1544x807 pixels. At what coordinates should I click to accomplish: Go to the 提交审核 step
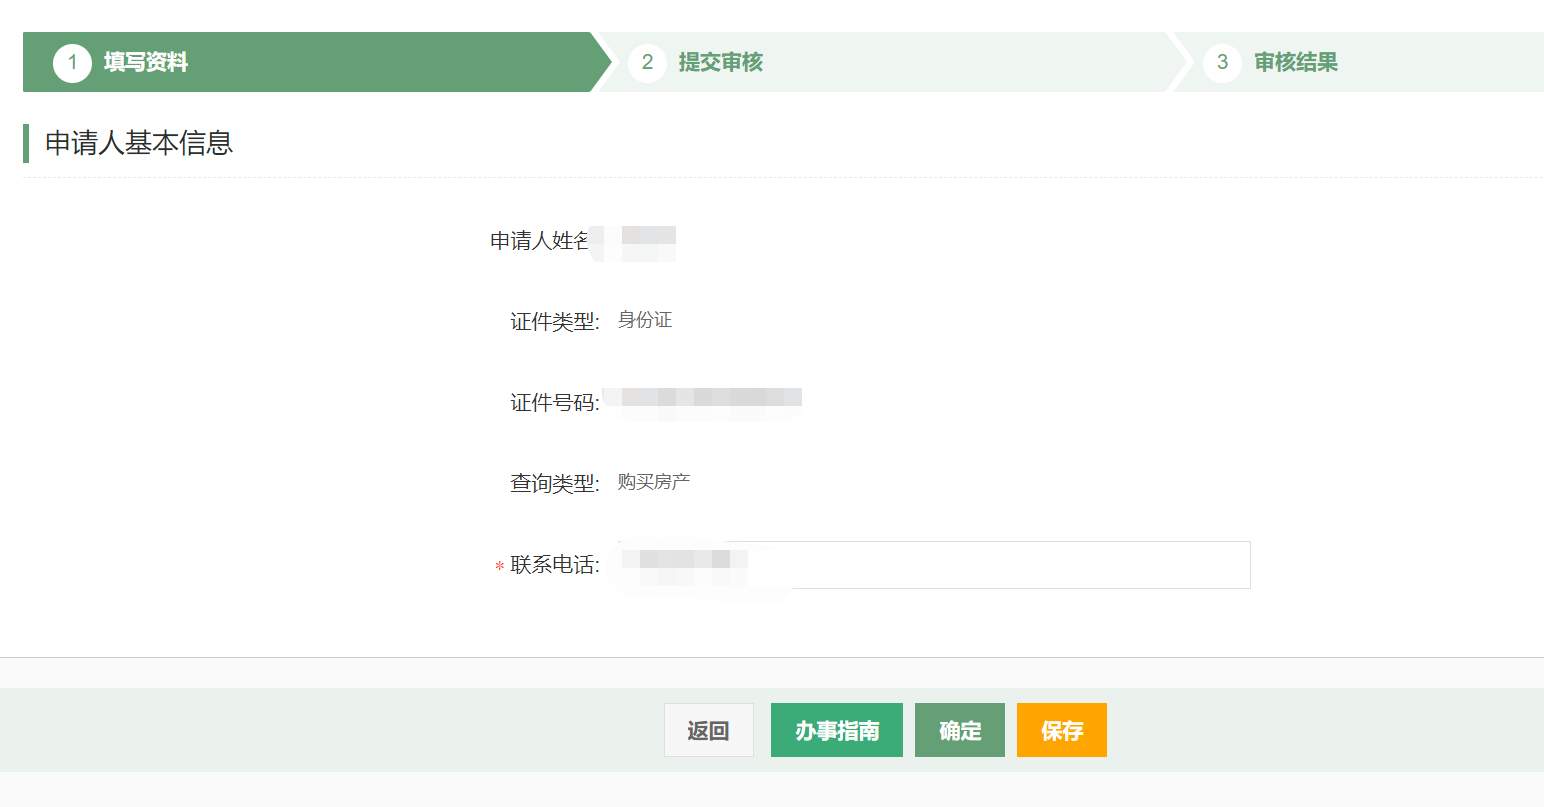pyautogui.click(x=720, y=62)
